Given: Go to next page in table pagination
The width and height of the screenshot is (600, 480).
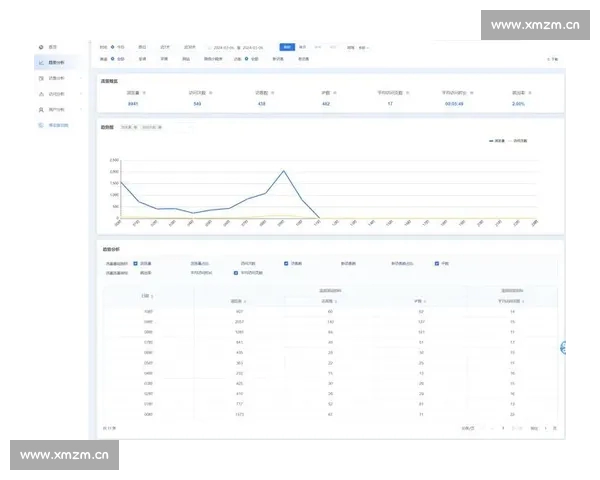Looking at the screenshot, I should [516, 428].
